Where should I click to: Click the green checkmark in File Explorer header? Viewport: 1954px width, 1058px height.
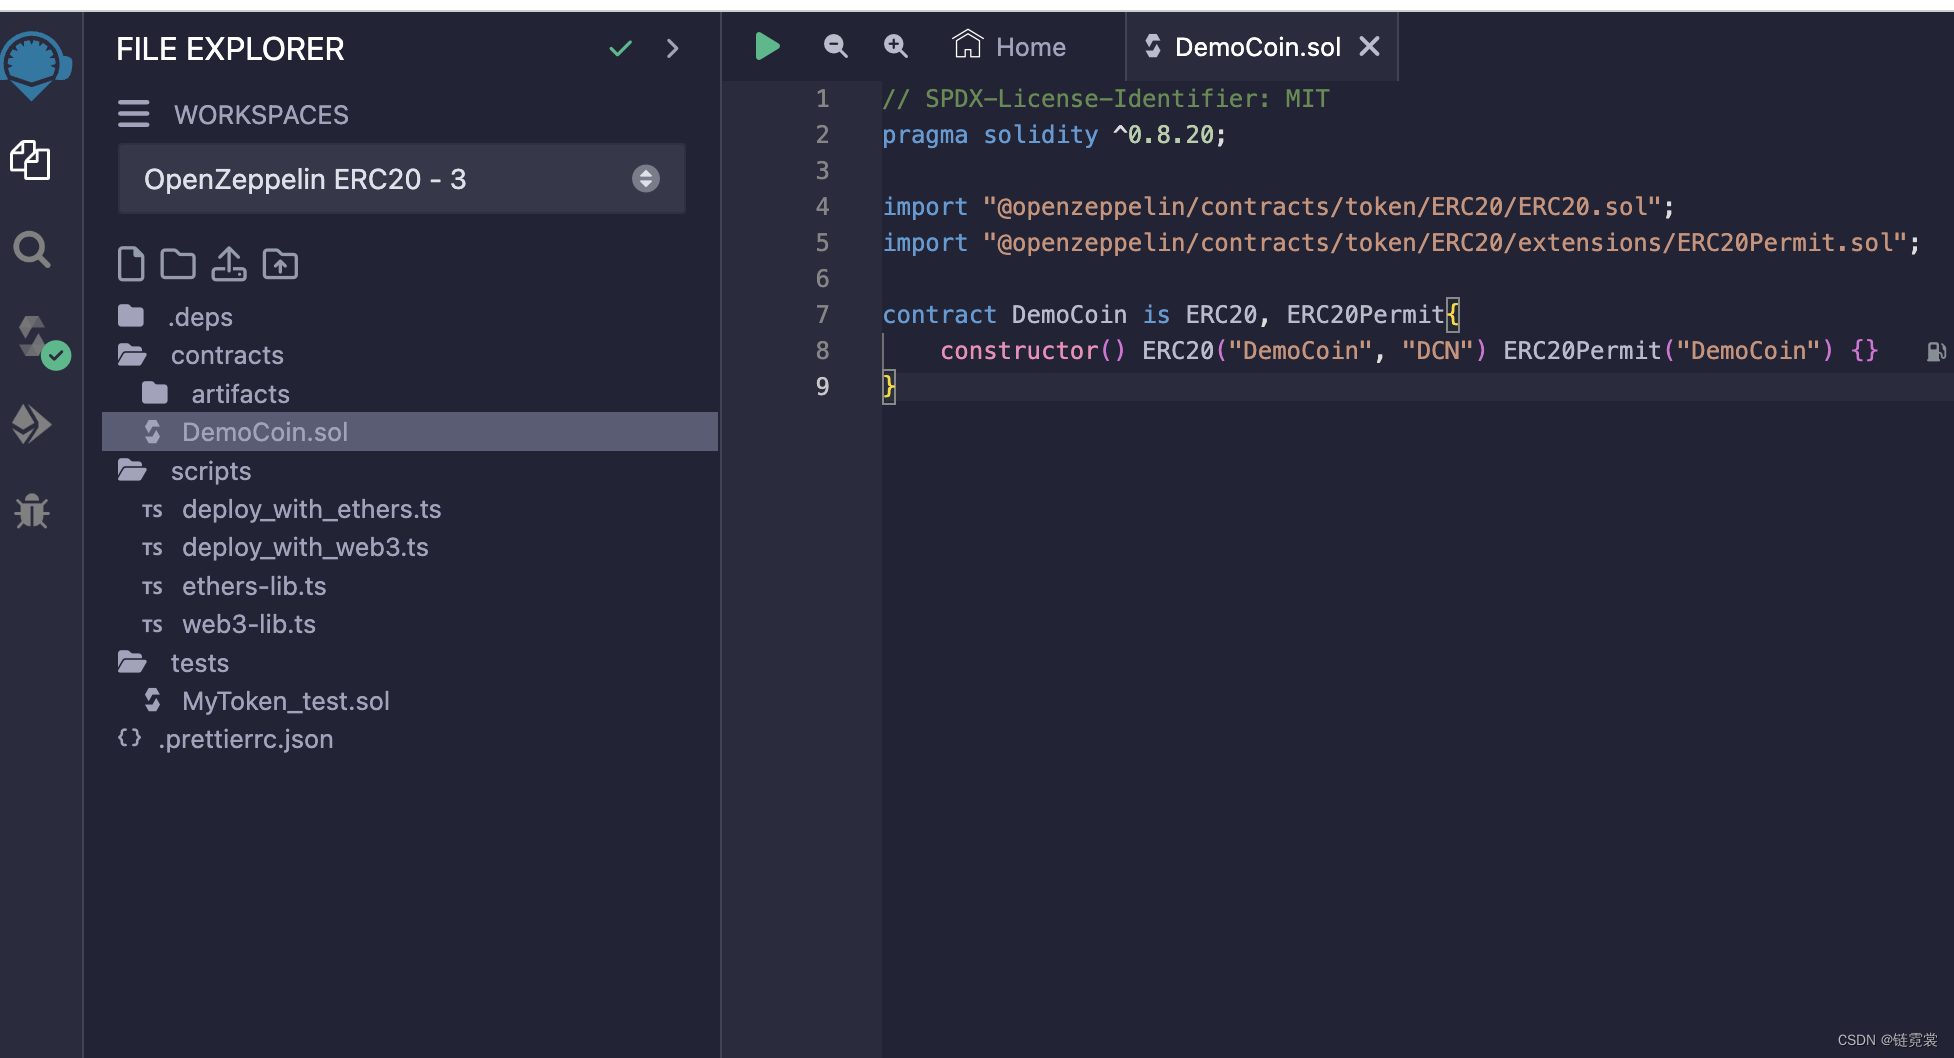click(x=620, y=48)
